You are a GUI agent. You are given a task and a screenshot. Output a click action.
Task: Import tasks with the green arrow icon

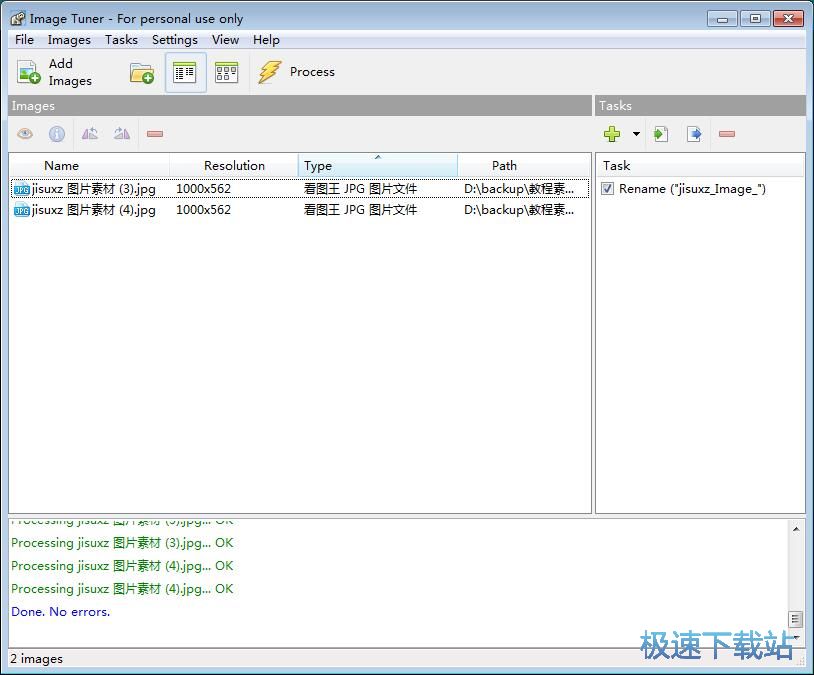tap(661, 134)
